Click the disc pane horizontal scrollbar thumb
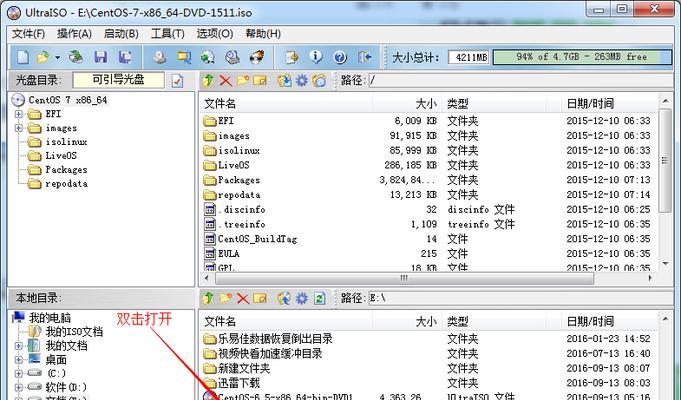The image size is (681, 400). [x=403, y=278]
